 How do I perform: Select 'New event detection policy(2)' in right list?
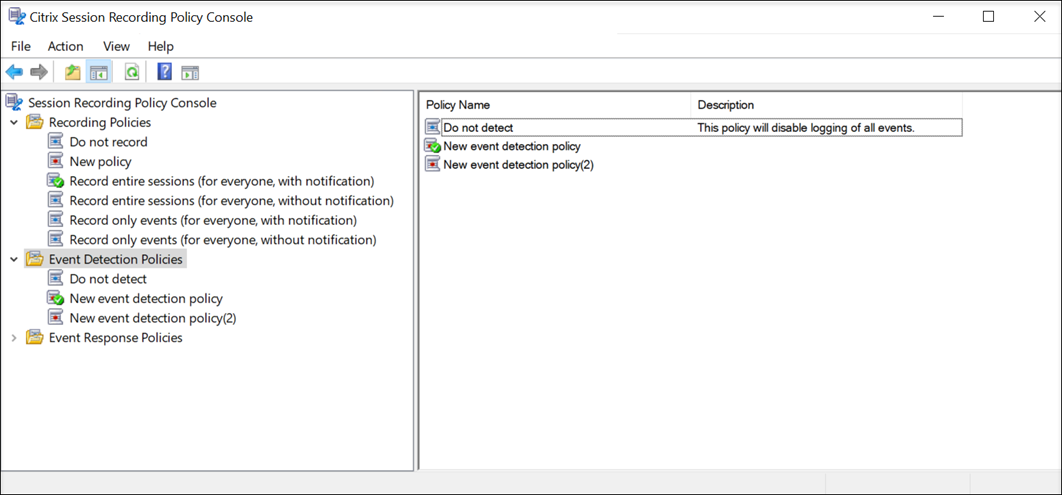pos(518,165)
